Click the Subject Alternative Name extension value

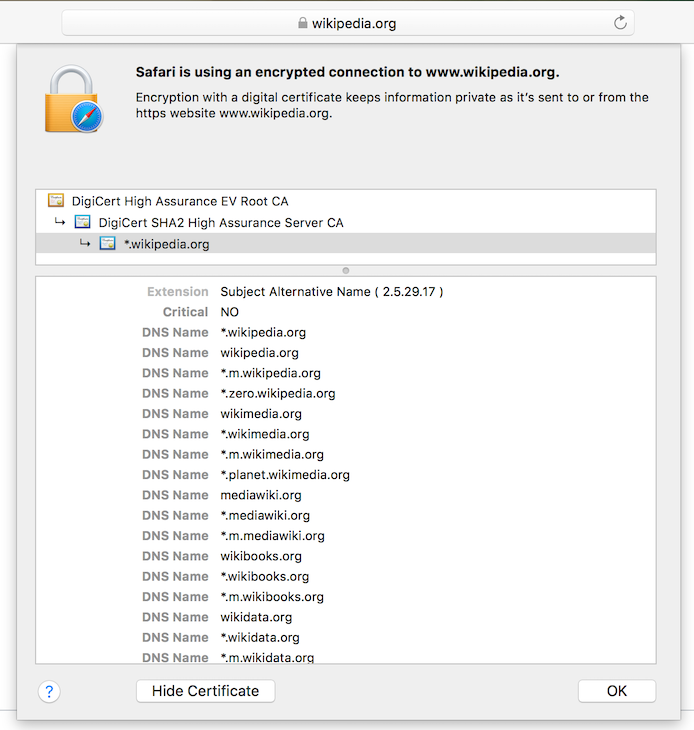point(331,292)
